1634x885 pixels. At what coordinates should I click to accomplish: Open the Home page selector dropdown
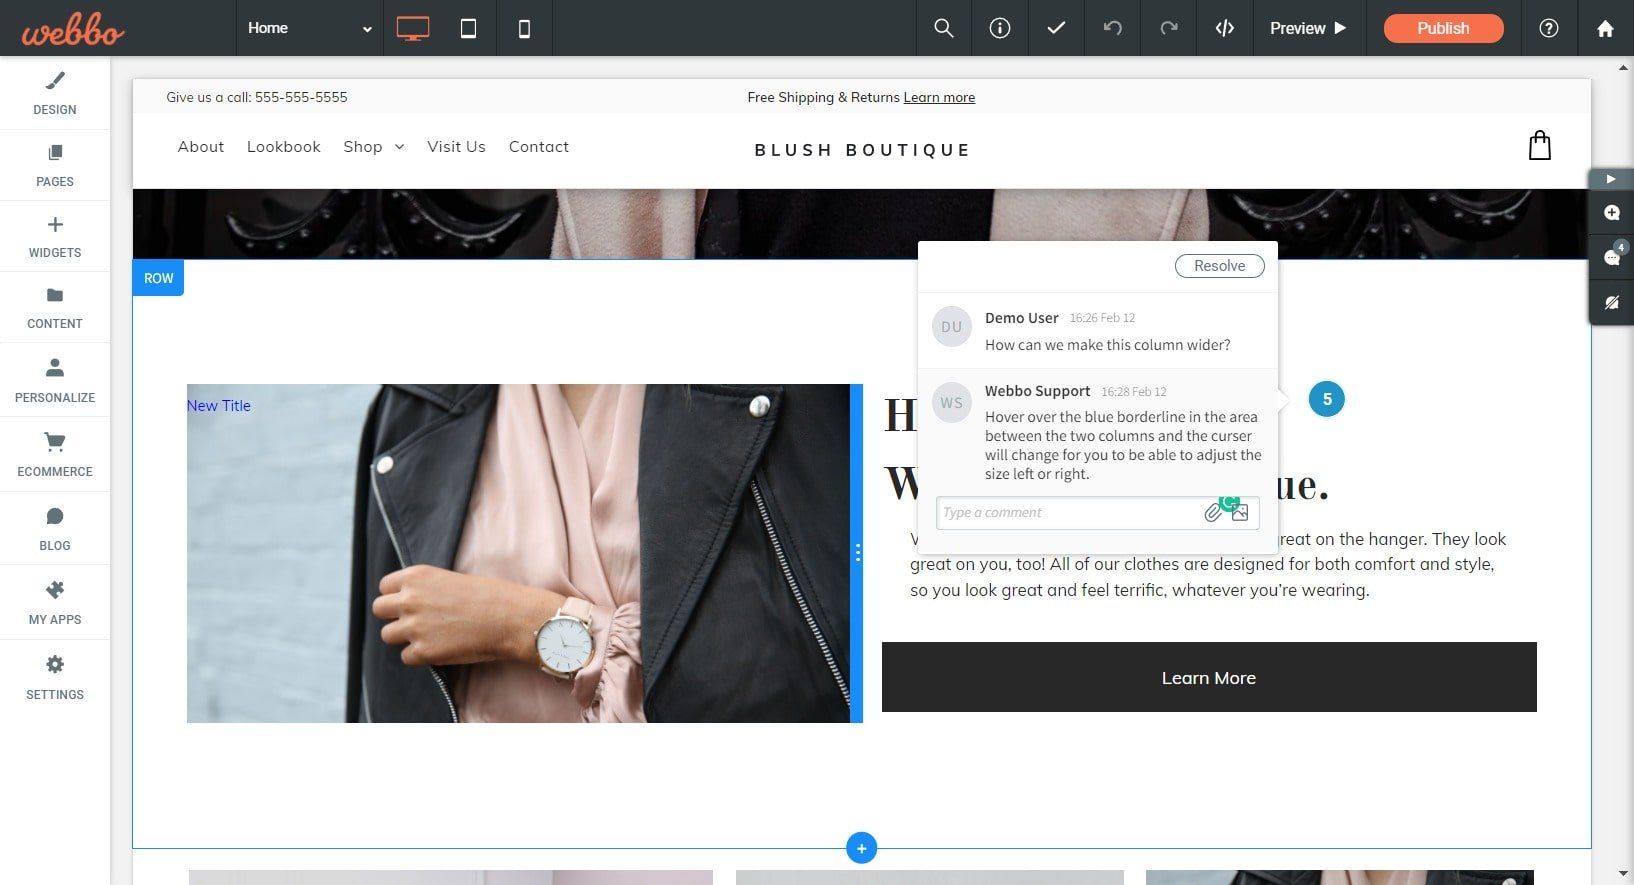310,28
